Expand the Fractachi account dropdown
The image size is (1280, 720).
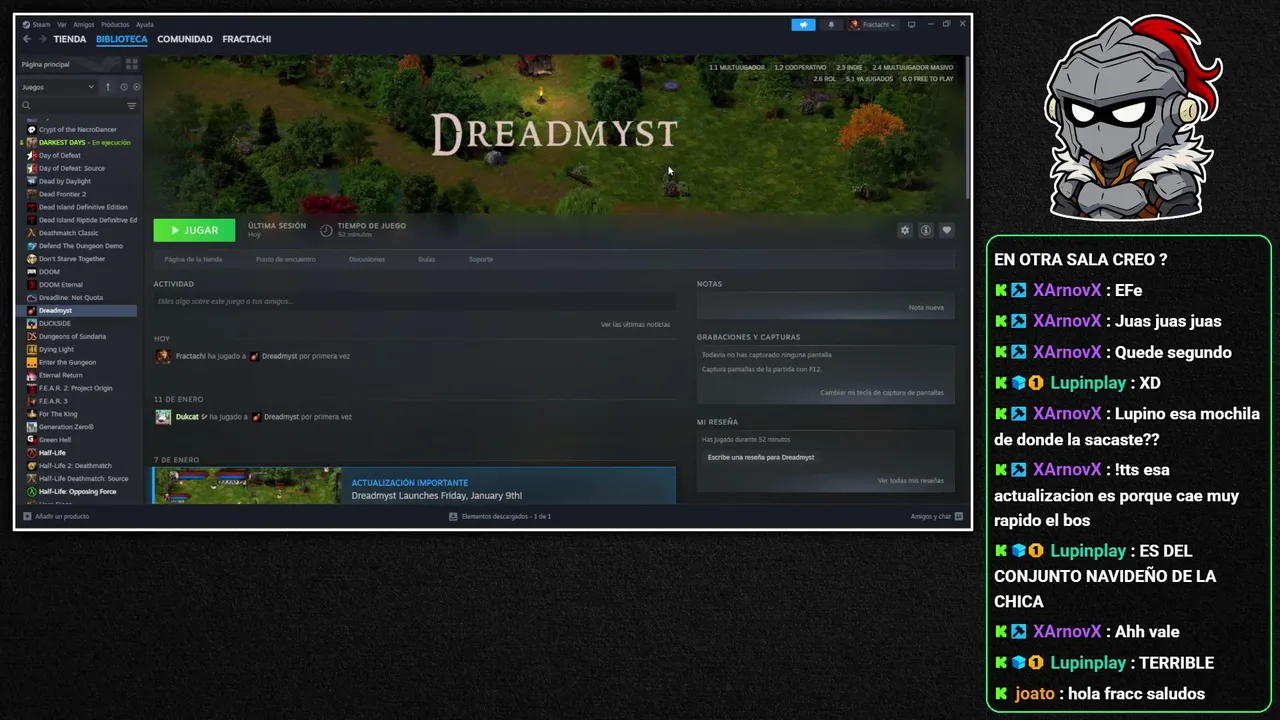(x=873, y=24)
